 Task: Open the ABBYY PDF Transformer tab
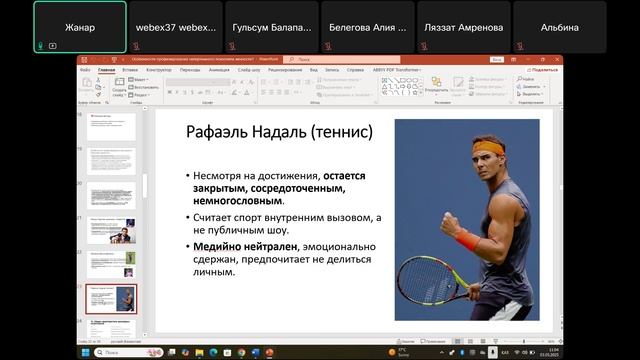[397, 70]
